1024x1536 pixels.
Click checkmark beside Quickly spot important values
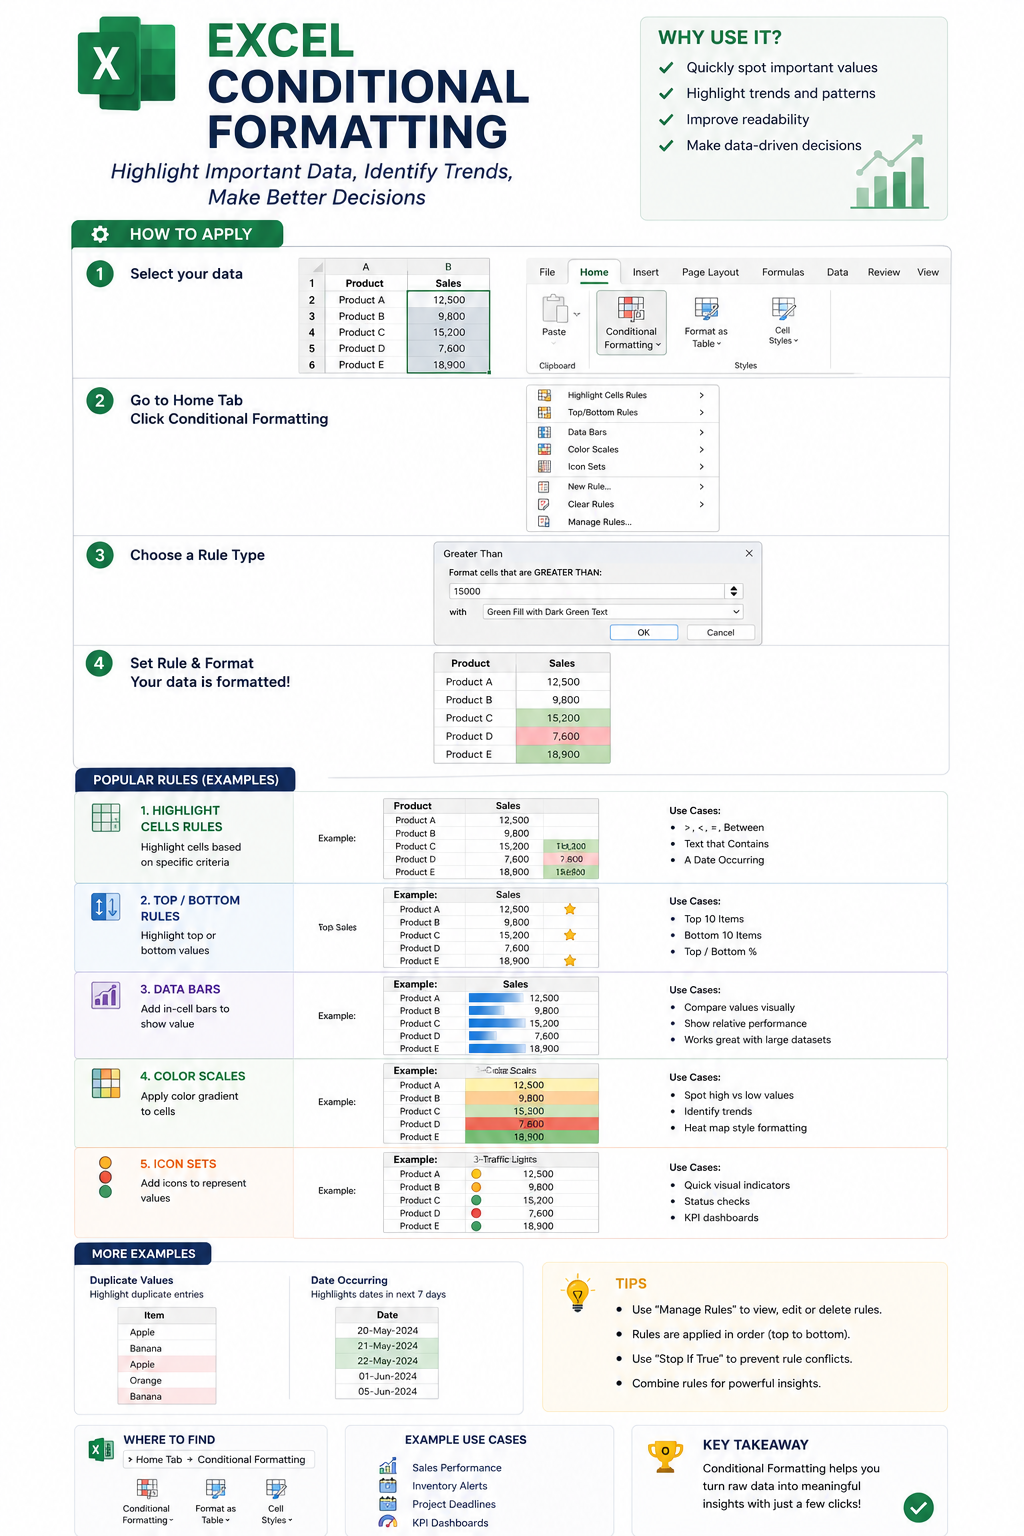tap(666, 68)
